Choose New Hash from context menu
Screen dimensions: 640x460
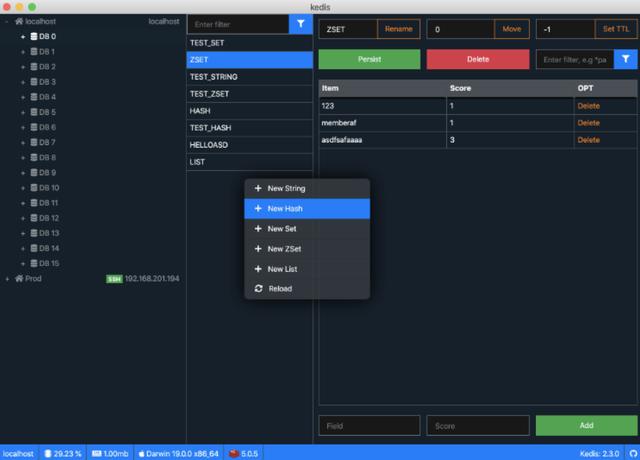[x=307, y=209]
